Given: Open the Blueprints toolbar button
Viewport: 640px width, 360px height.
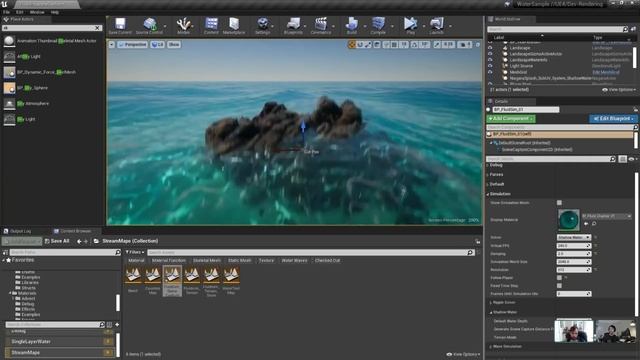Looking at the screenshot, I should click(293, 26).
